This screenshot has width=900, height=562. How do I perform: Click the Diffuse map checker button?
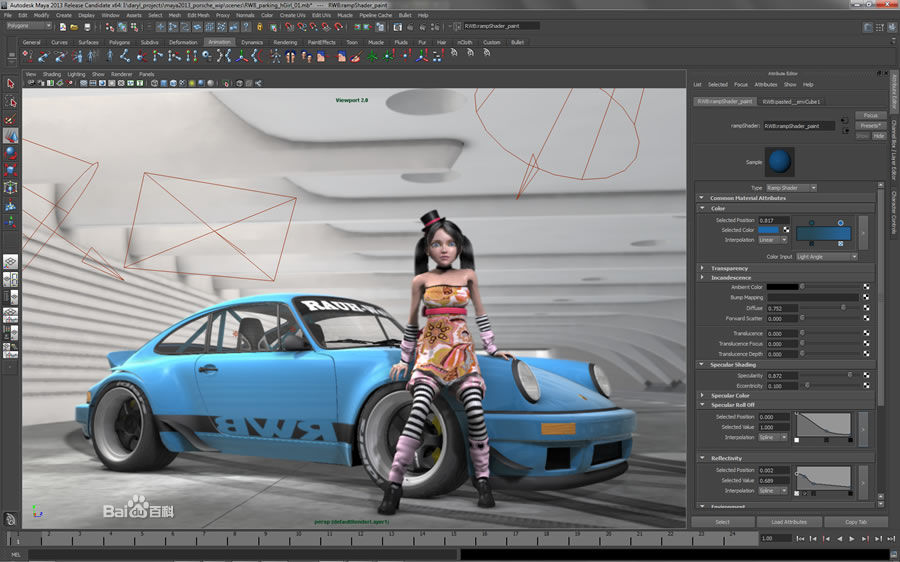pyautogui.click(x=866, y=308)
